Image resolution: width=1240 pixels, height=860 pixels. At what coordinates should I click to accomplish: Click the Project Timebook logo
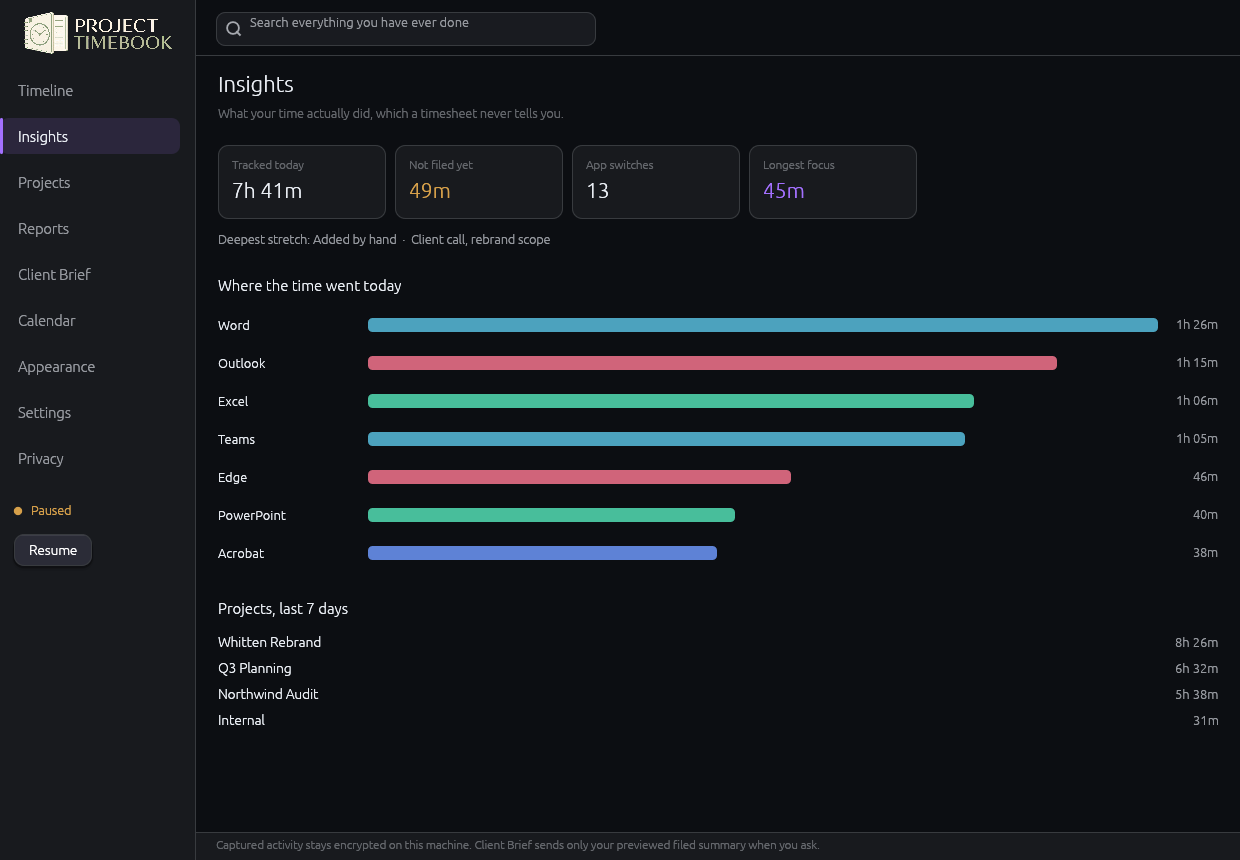98,33
